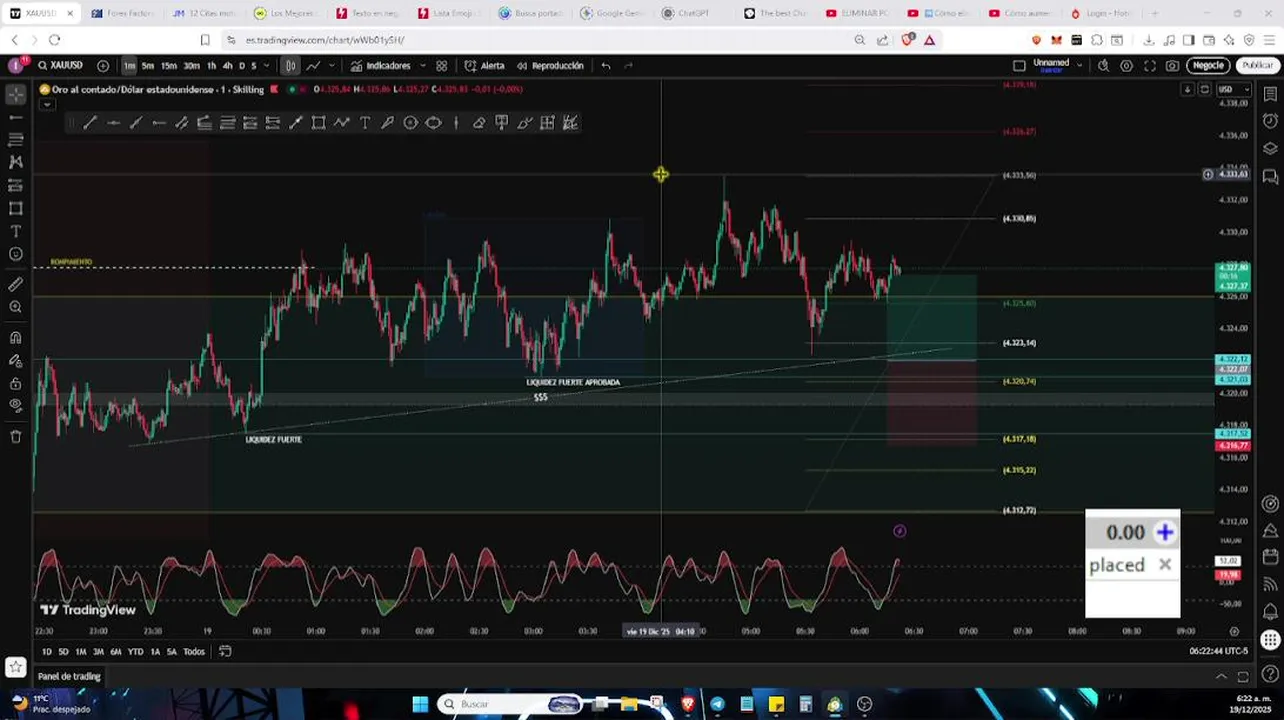Take a chart snapshot with camera icon
The width and height of the screenshot is (1284, 720).
click(x=1172, y=66)
